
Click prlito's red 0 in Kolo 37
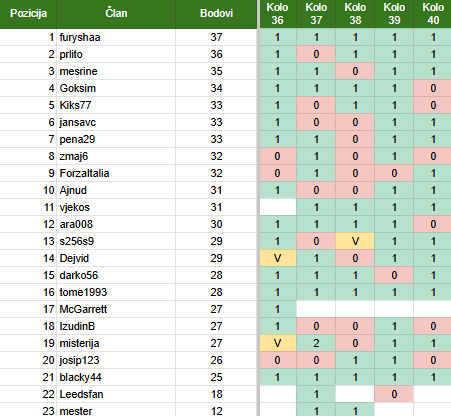tap(316, 54)
